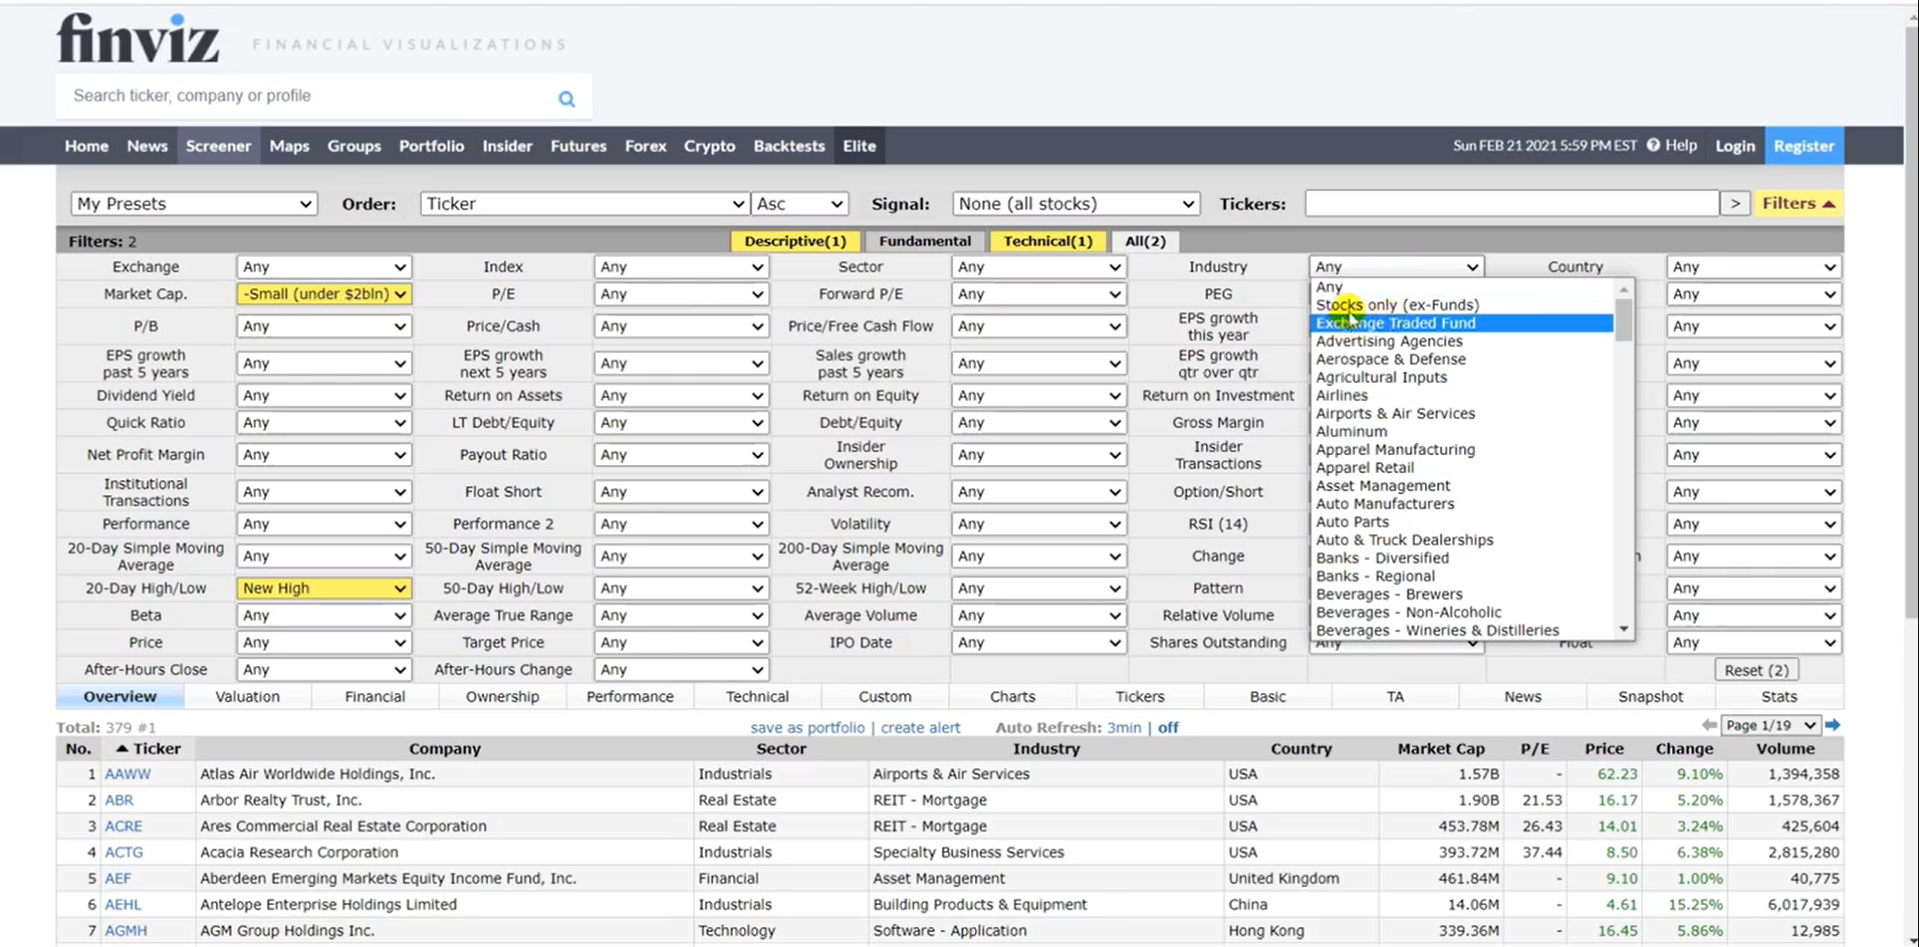Image resolution: width=1919 pixels, height=947 pixels.
Task: Open Insider in the navigation bar
Action: tap(507, 146)
